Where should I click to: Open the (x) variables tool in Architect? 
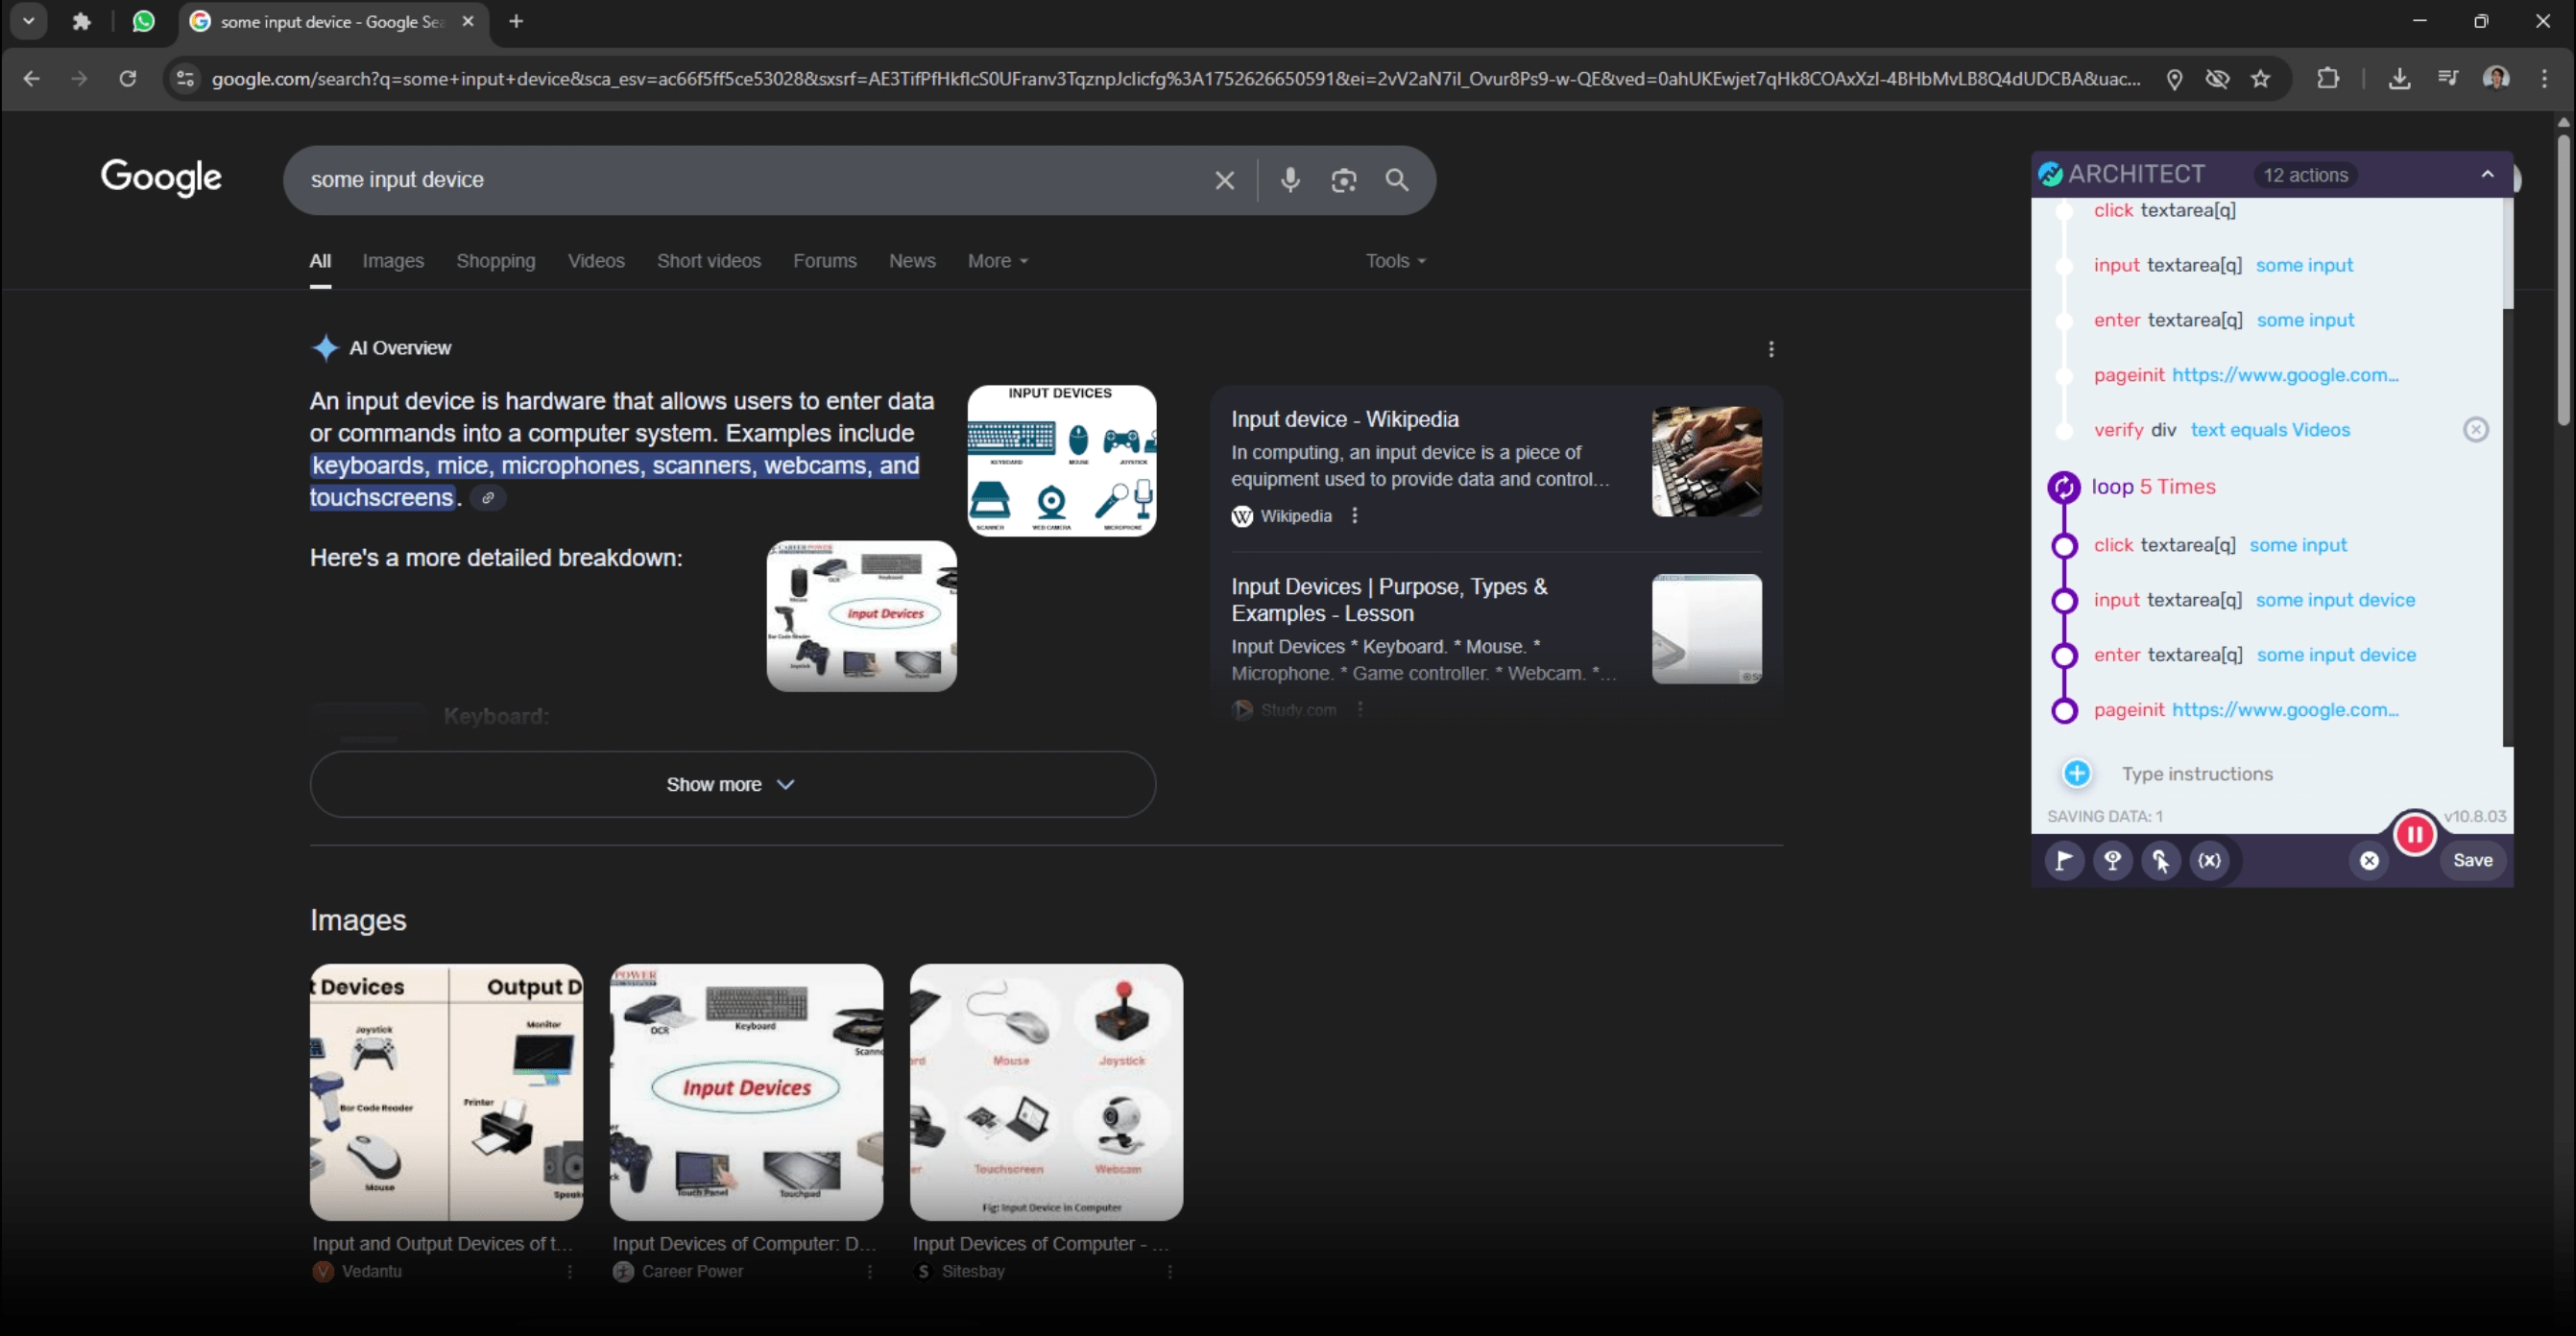point(2210,860)
